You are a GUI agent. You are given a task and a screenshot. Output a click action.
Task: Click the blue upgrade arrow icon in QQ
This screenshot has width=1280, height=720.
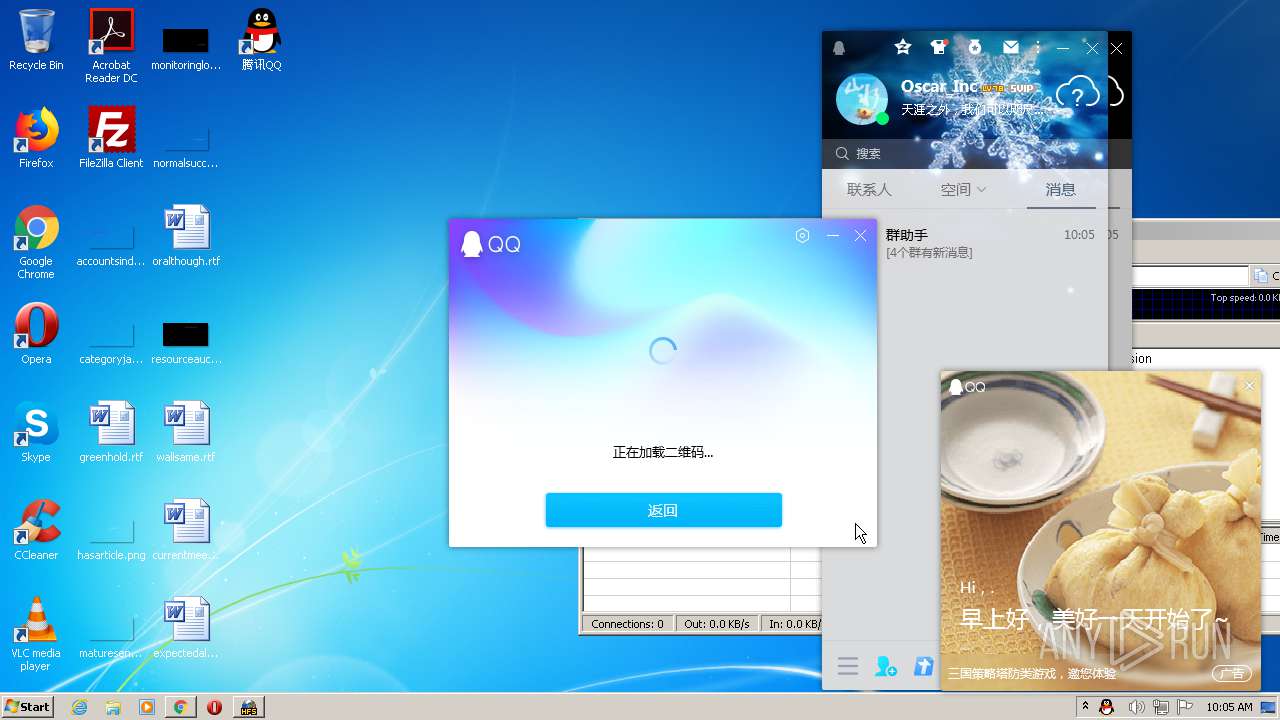[x=923, y=666]
